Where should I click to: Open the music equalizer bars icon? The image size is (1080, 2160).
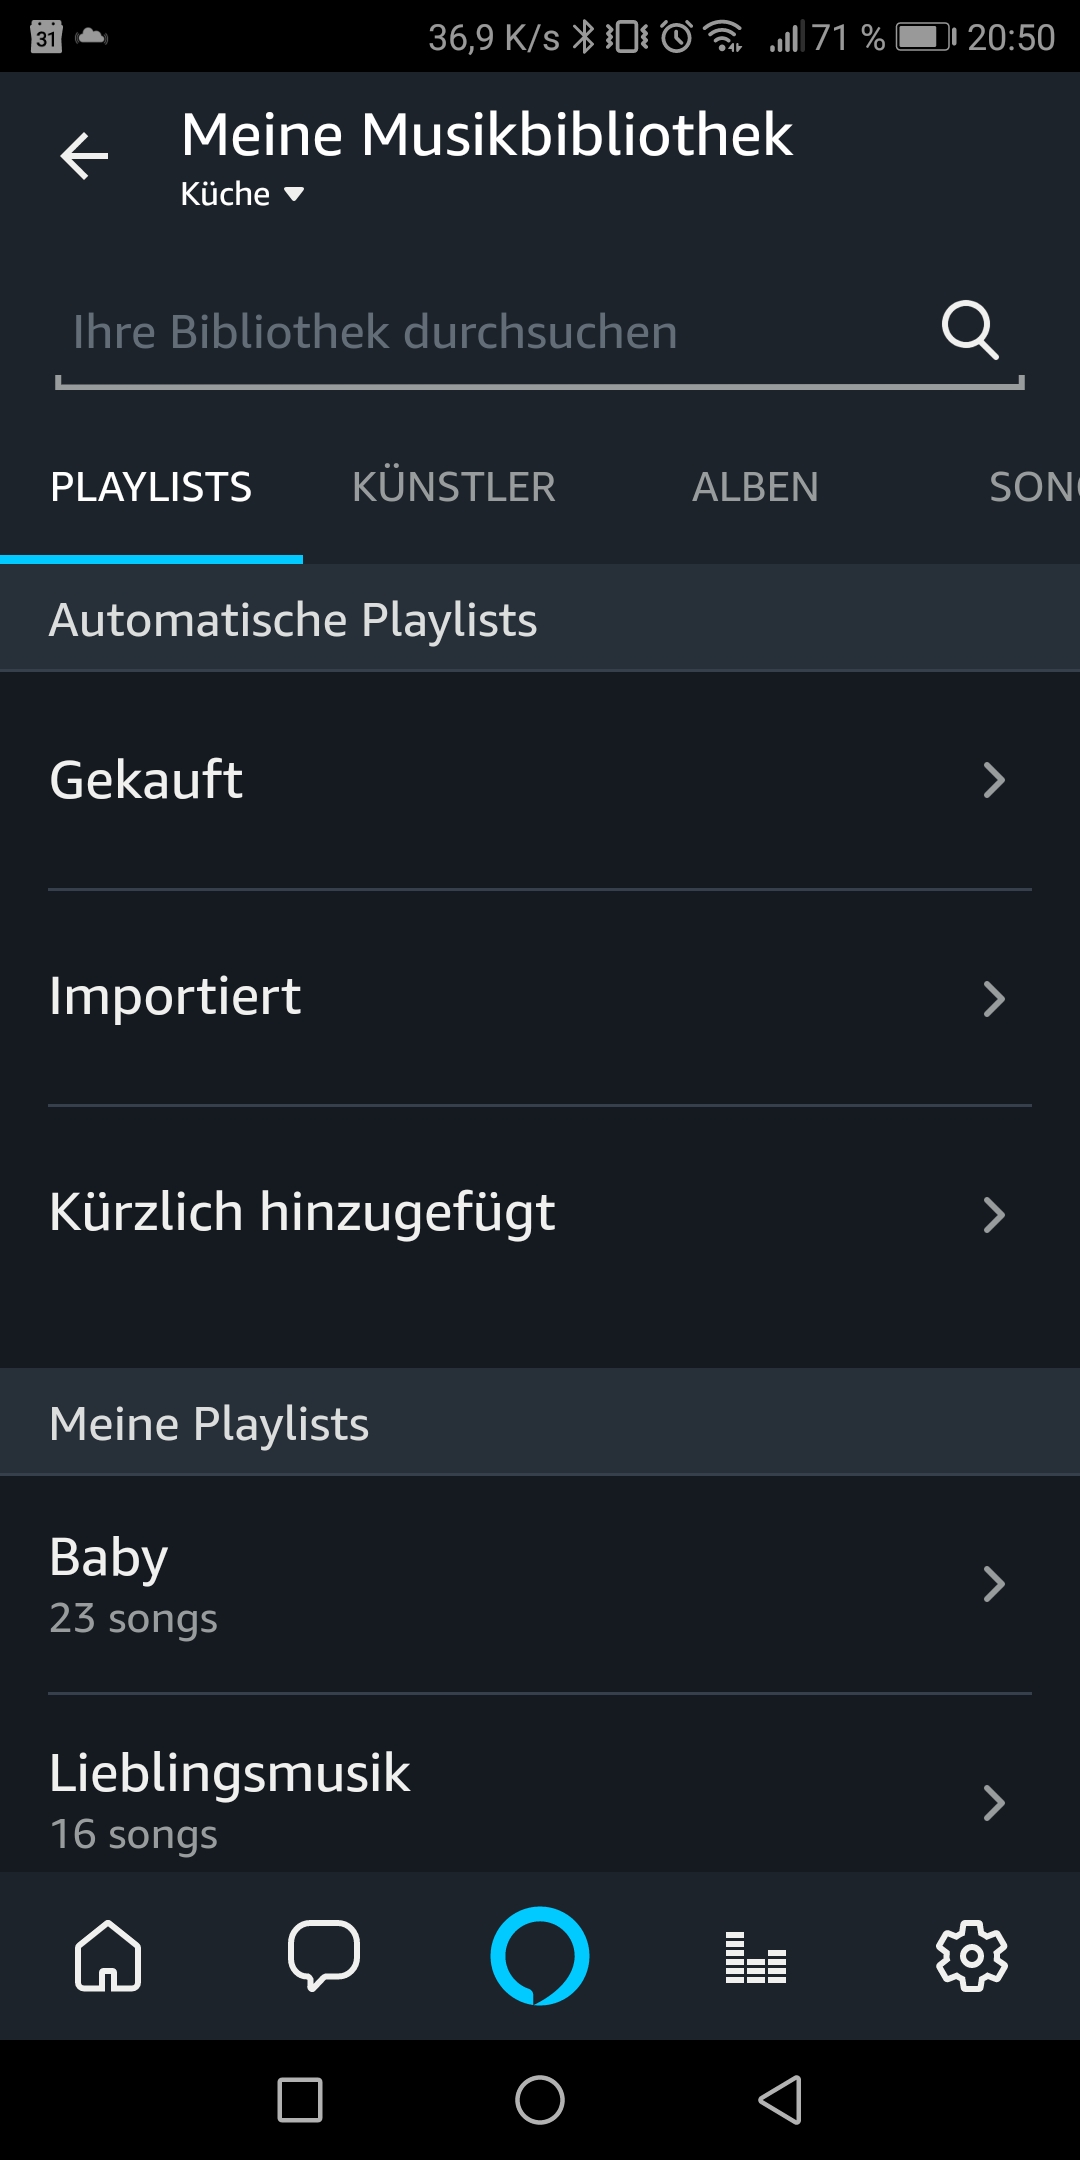(756, 1957)
